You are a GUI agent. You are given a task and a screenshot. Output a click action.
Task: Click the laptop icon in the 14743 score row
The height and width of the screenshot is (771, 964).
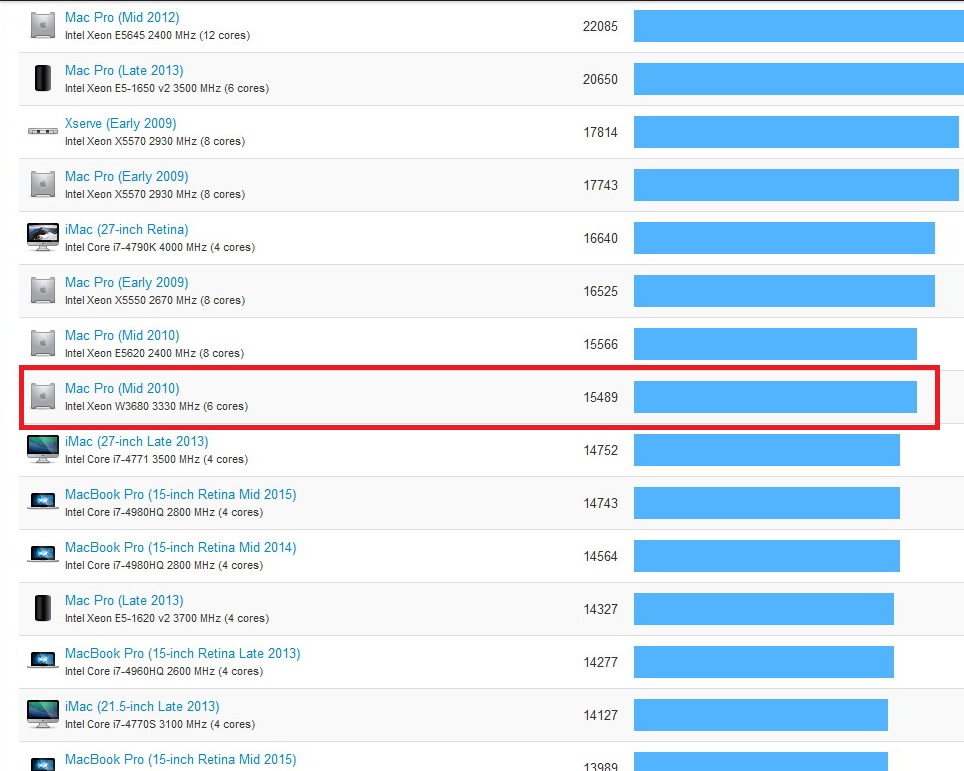coord(43,502)
